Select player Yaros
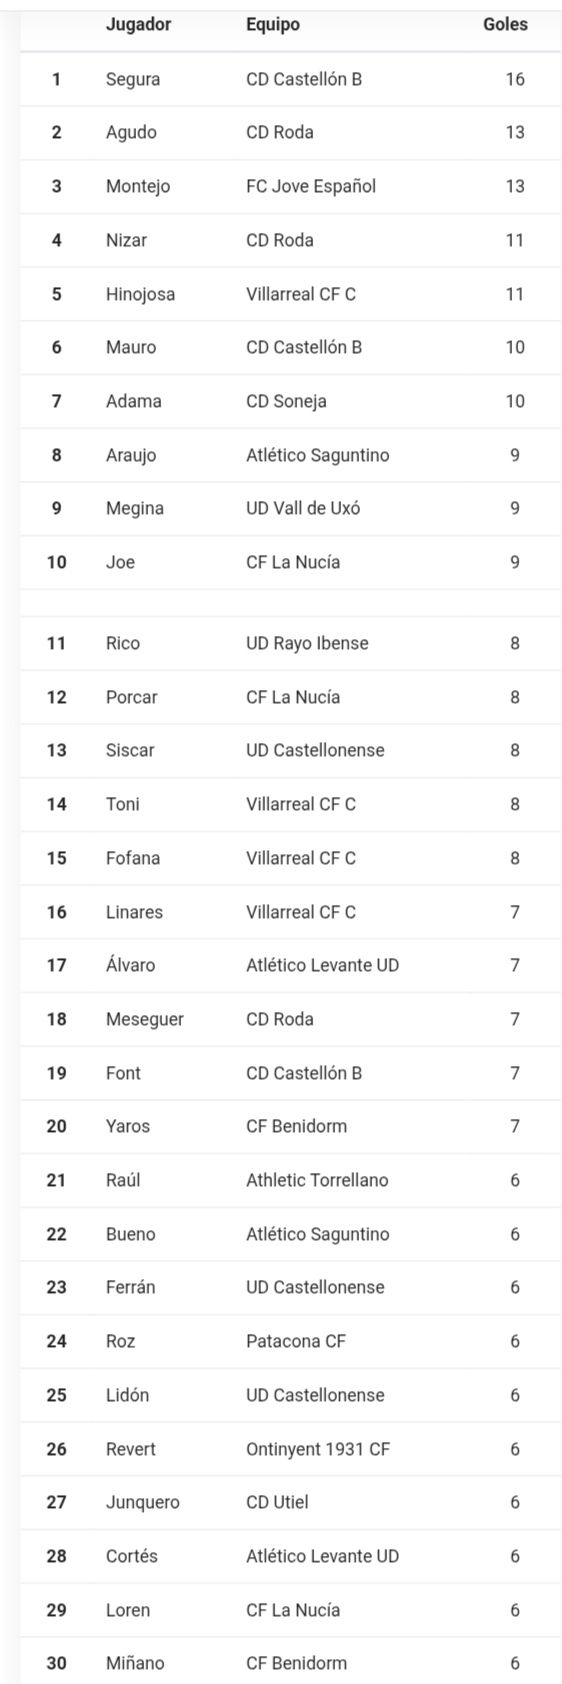Viewport: 562px width, 1684px height. 128,1126
